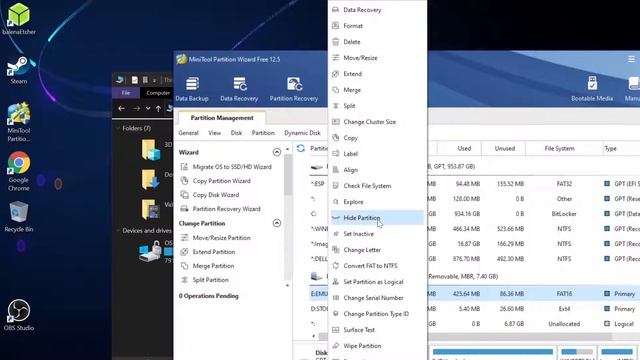
Task: Click Split Partition sidebar icon
Action: (184, 280)
